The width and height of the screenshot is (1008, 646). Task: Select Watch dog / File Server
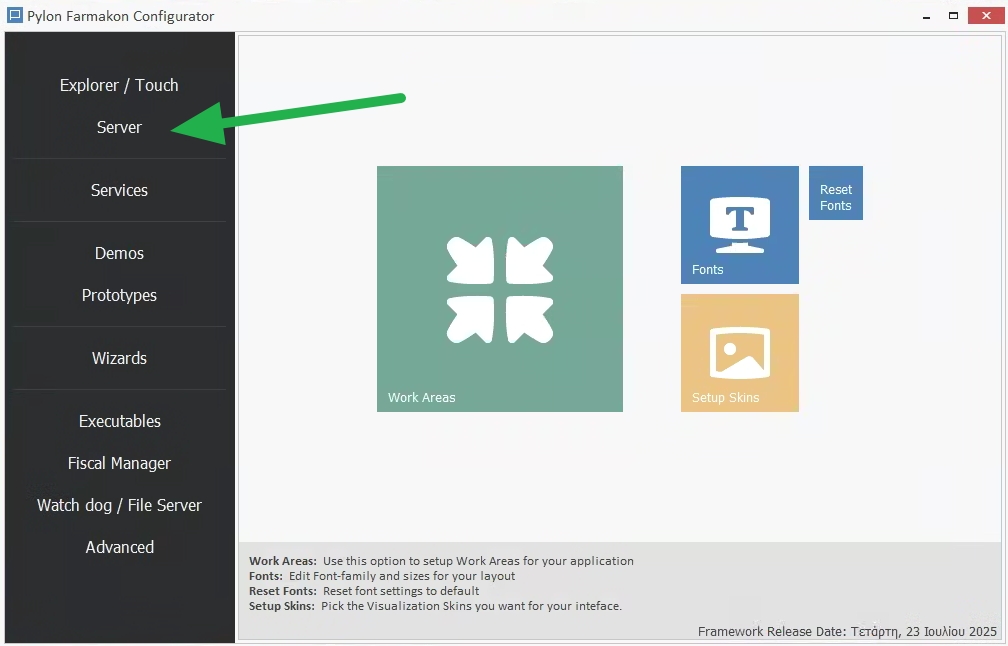(119, 505)
